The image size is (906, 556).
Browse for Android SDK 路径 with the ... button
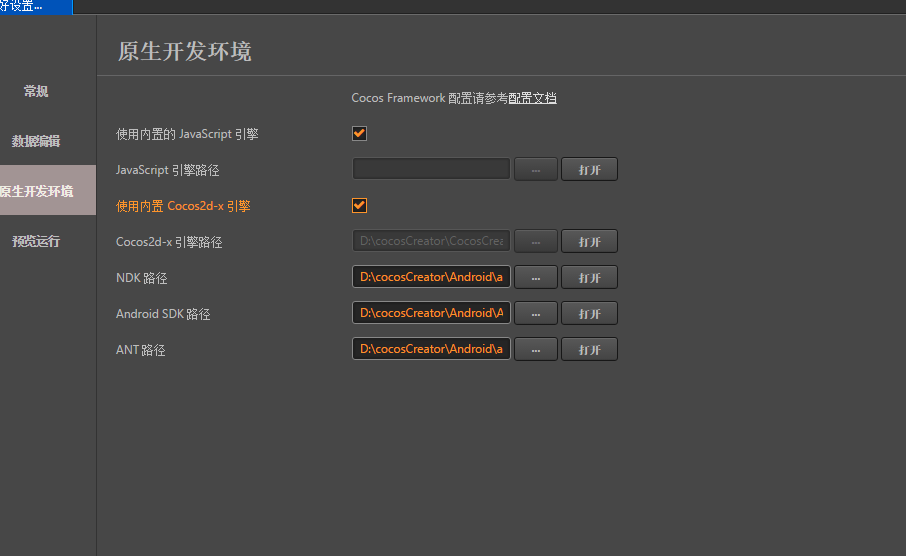click(x=536, y=313)
